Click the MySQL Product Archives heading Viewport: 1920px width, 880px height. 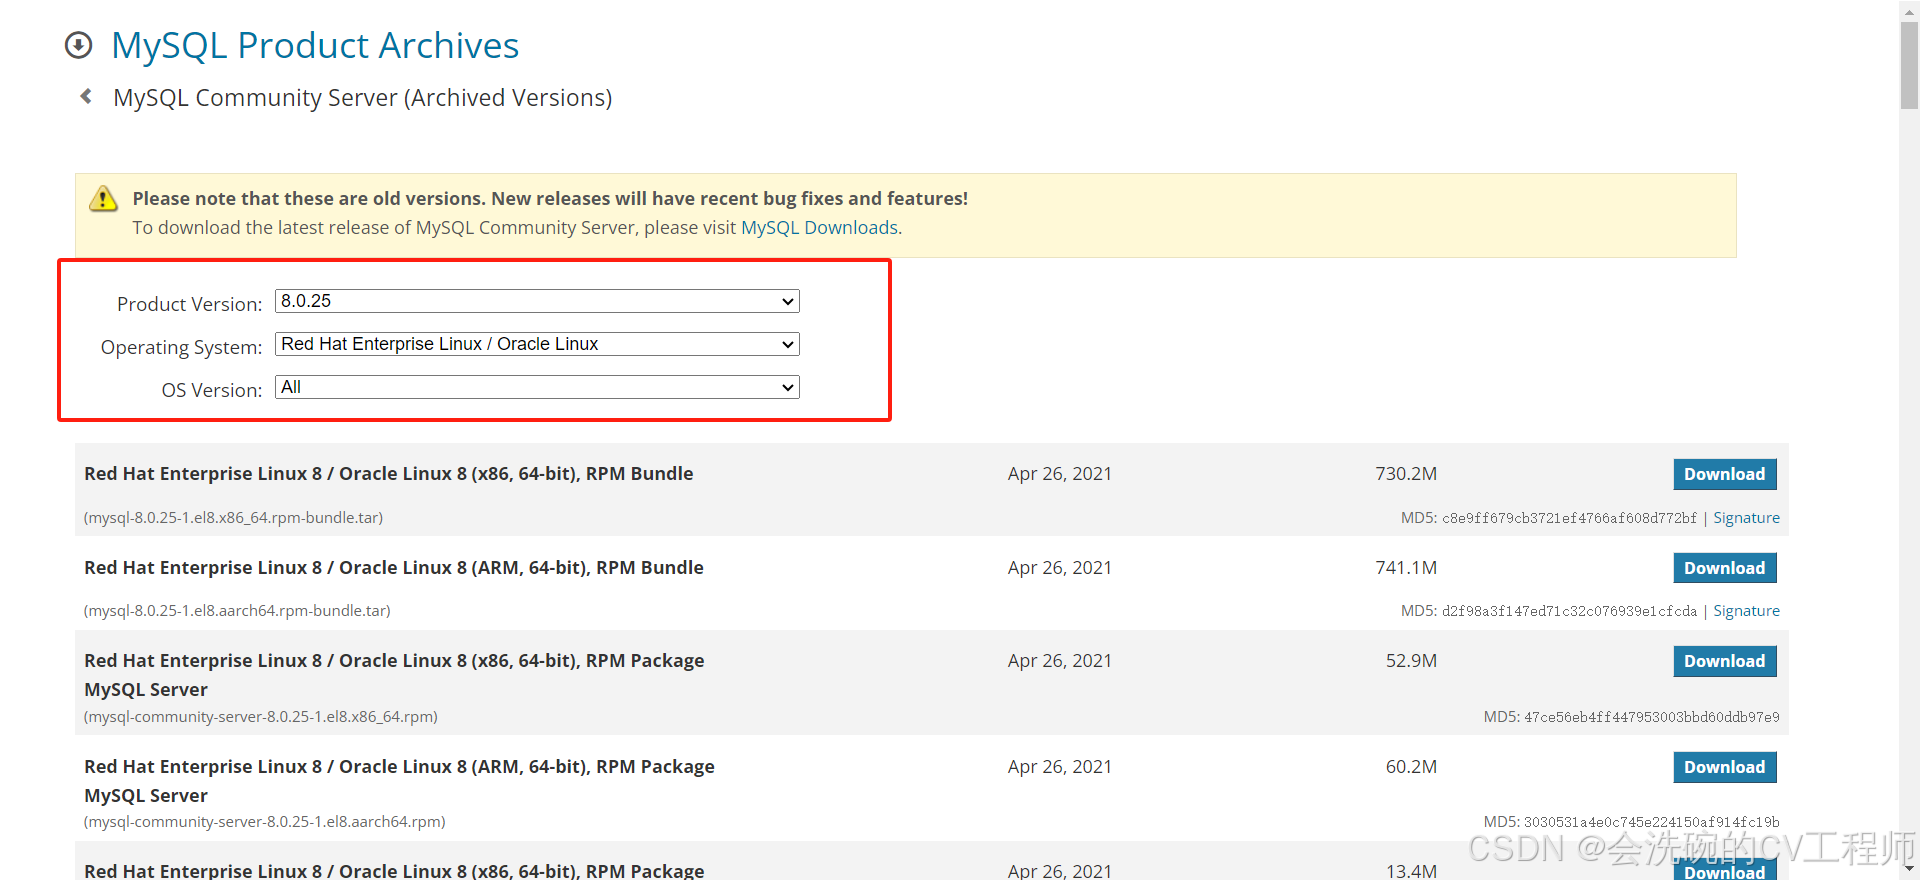tap(315, 46)
